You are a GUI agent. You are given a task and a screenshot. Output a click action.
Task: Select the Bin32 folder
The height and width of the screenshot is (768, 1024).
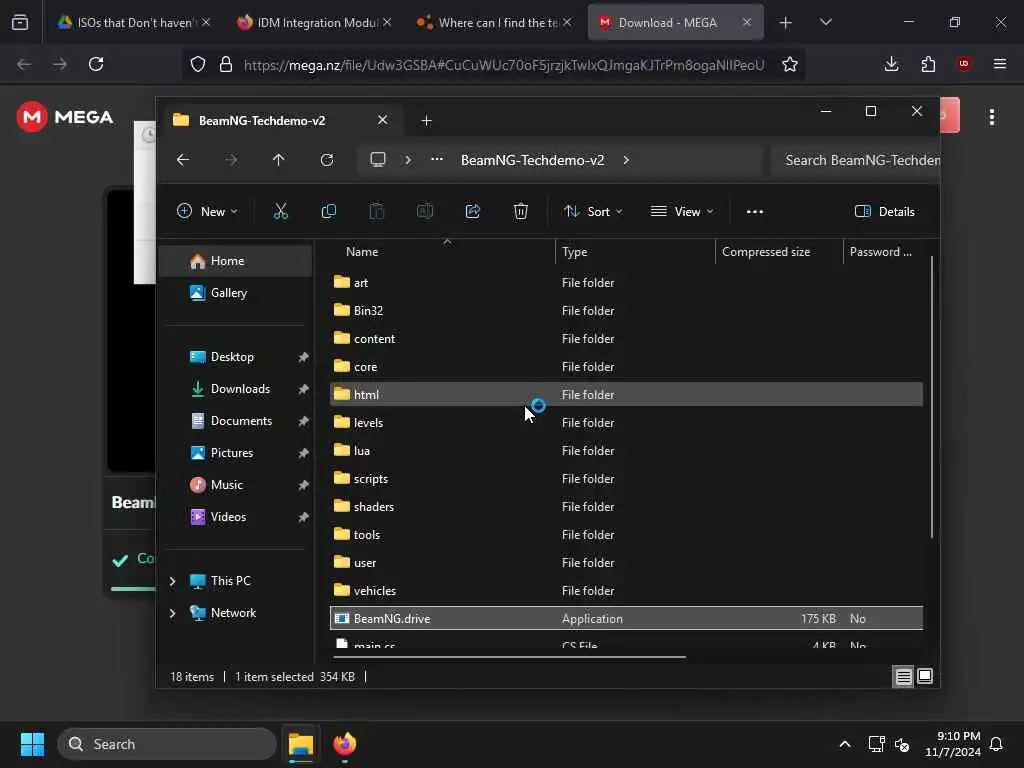(x=626, y=311)
